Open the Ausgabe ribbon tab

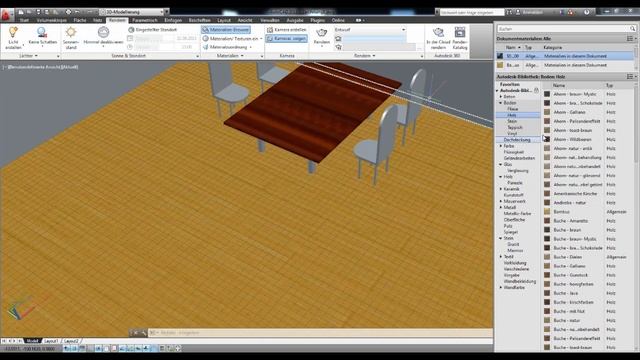point(295,20)
